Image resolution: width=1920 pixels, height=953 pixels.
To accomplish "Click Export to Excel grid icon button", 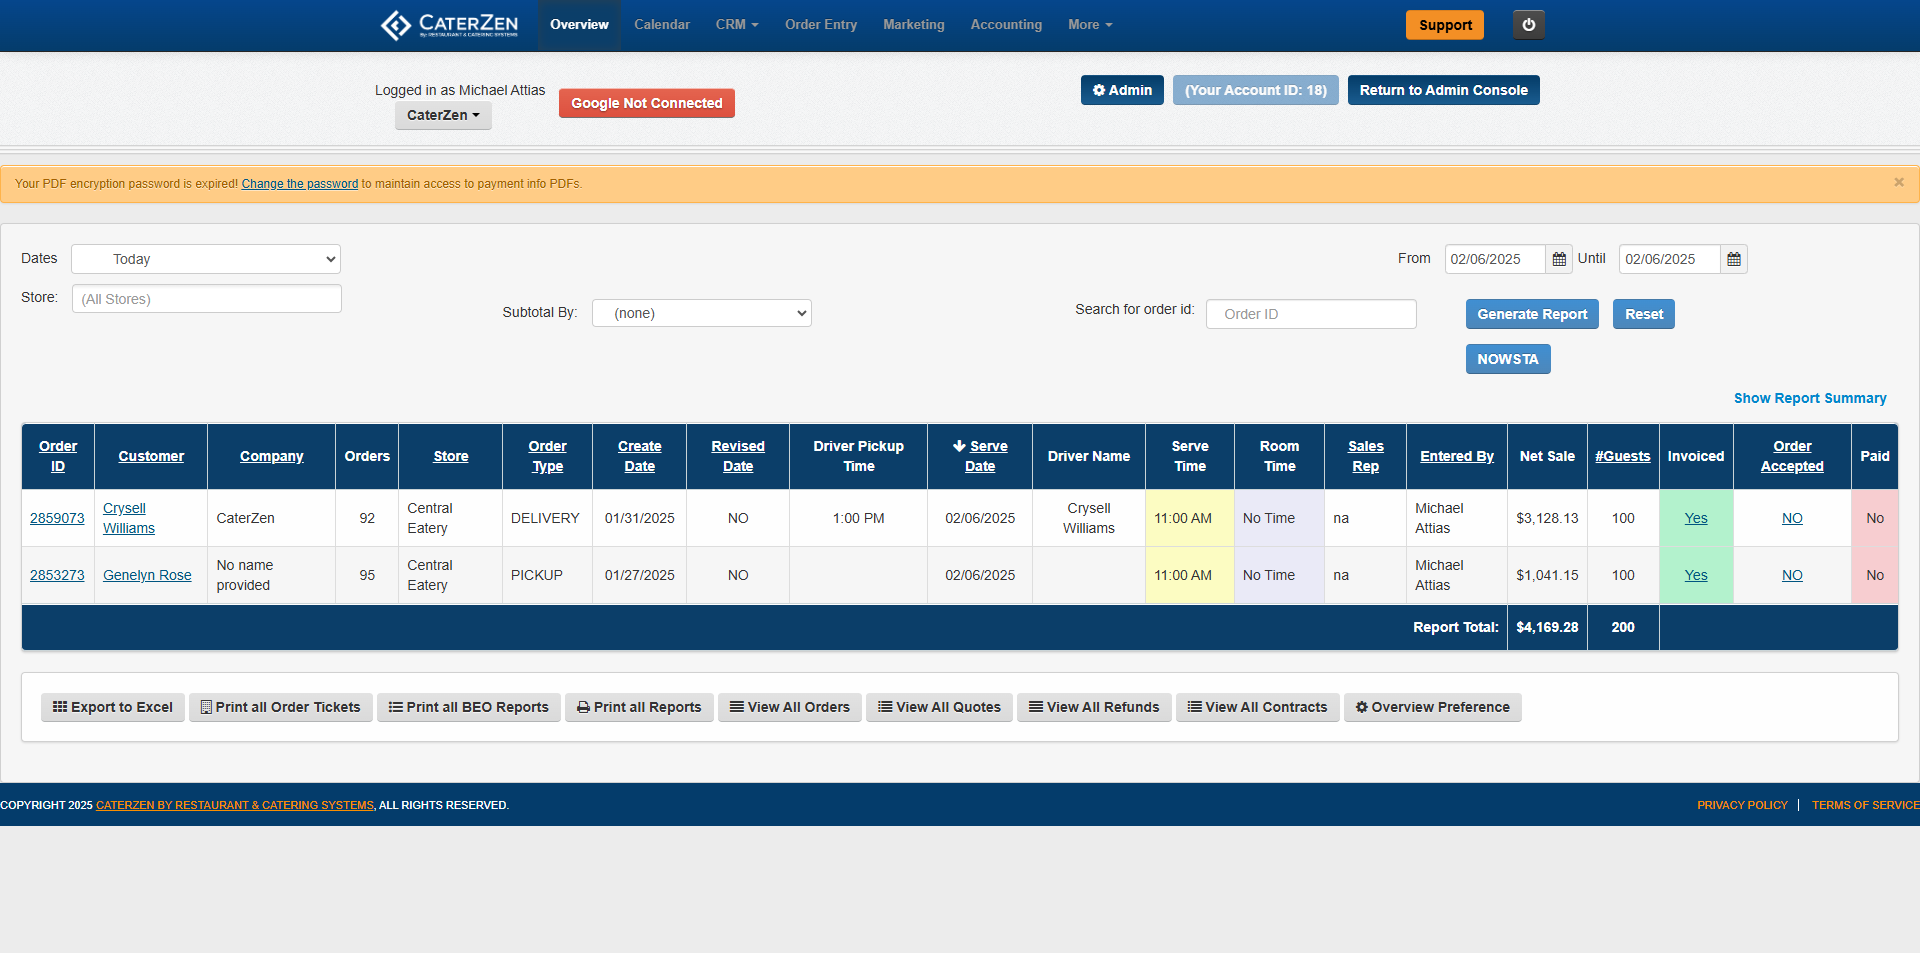I will click(x=113, y=707).
